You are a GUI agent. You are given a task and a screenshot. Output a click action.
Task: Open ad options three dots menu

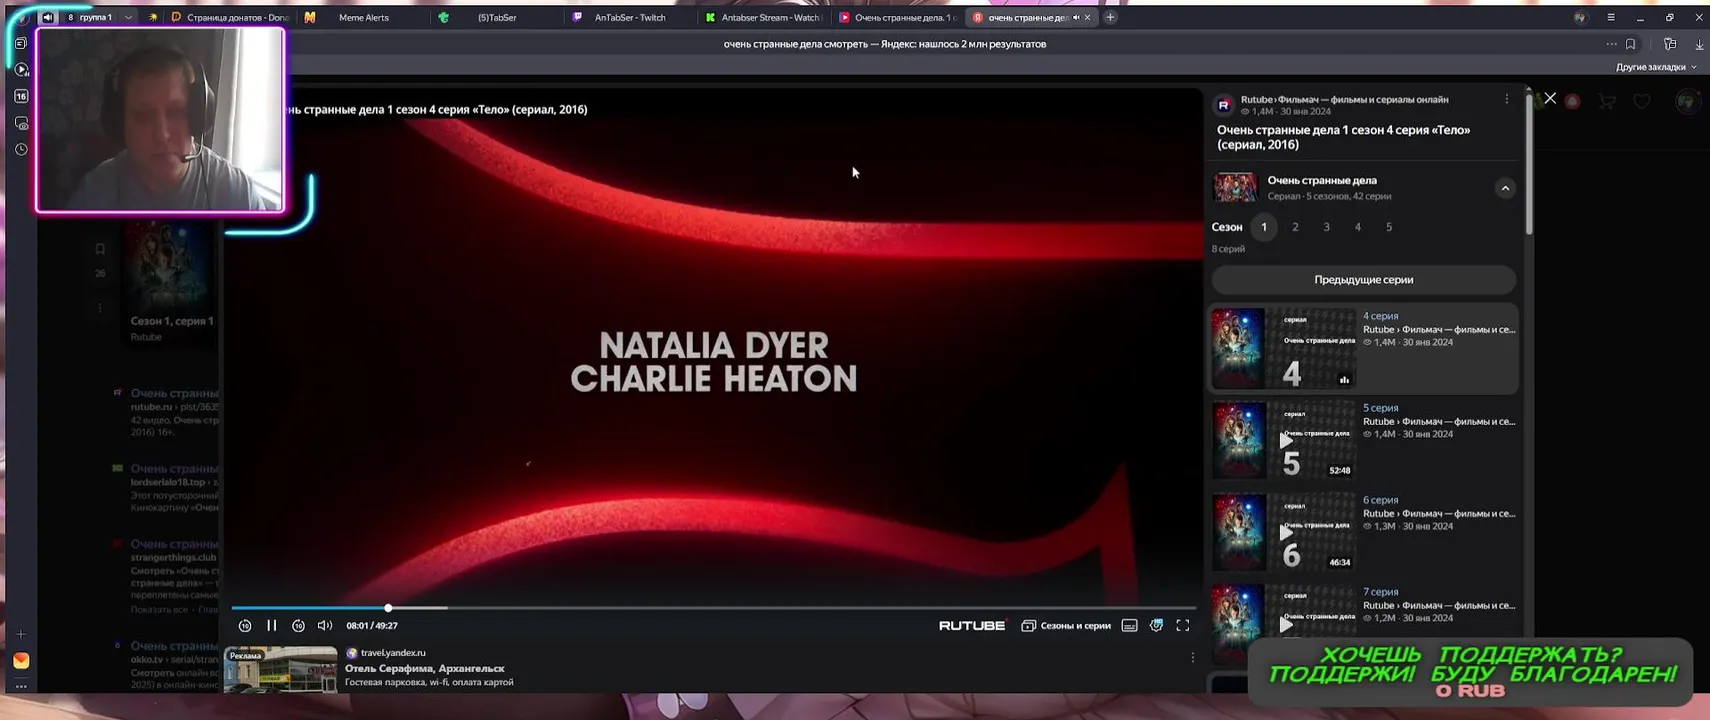point(1192,657)
